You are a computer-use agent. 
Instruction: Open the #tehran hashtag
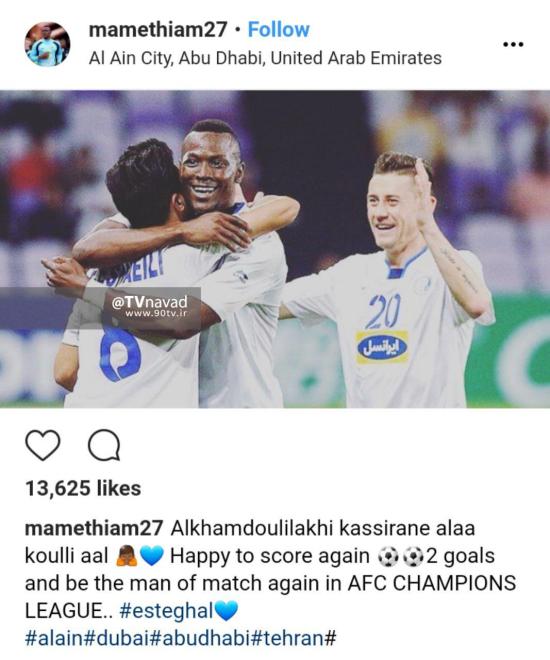click(289, 638)
